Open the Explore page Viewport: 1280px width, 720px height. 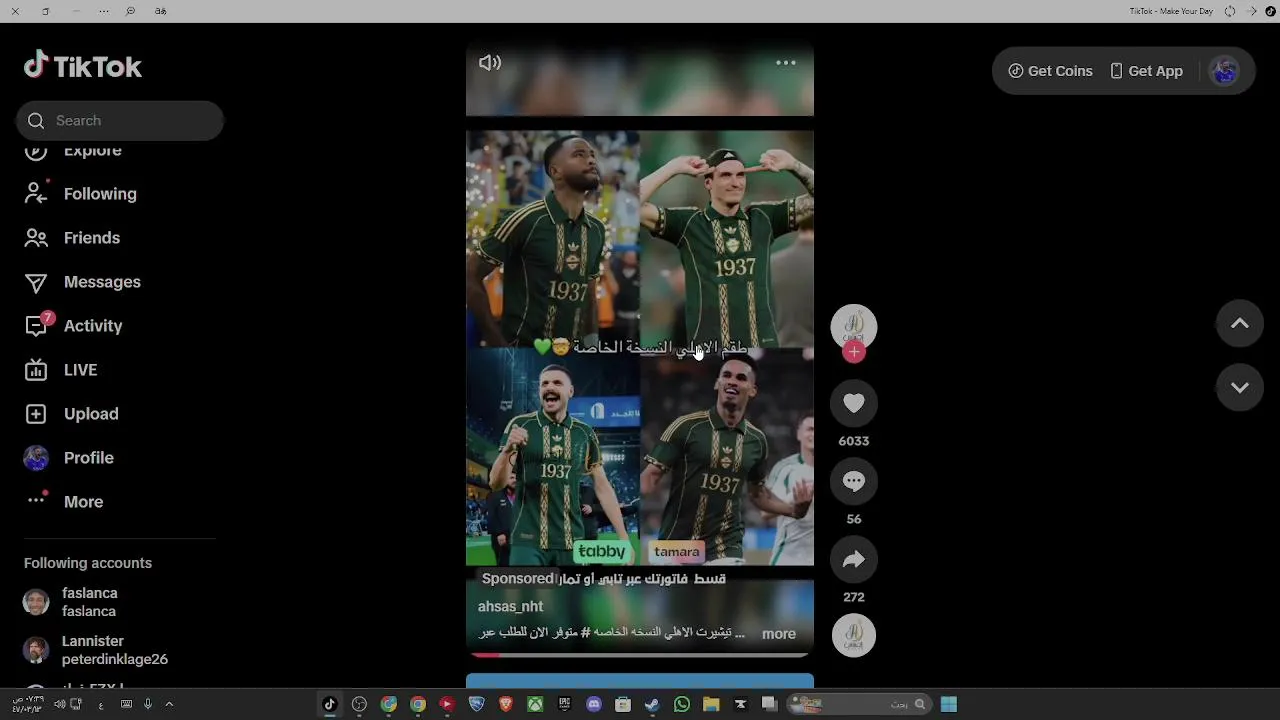[92, 151]
